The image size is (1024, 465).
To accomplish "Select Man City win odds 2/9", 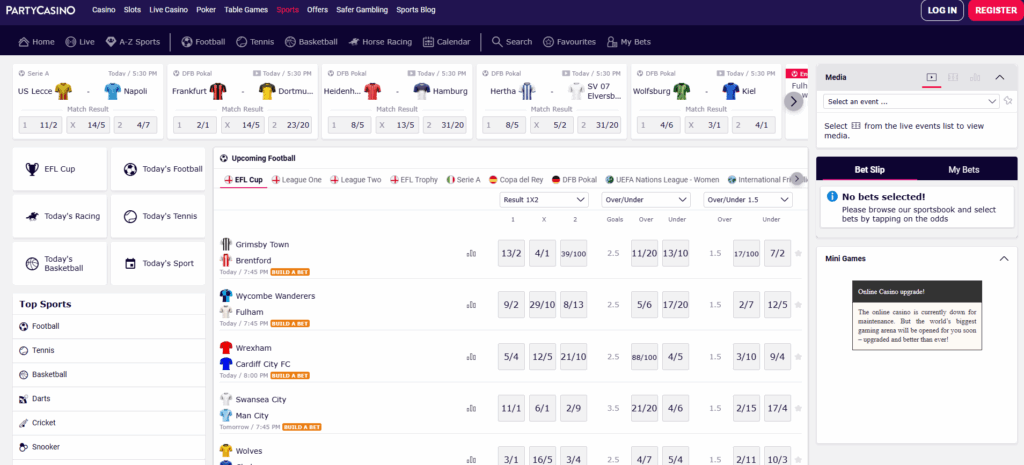I will click(573, 408).
